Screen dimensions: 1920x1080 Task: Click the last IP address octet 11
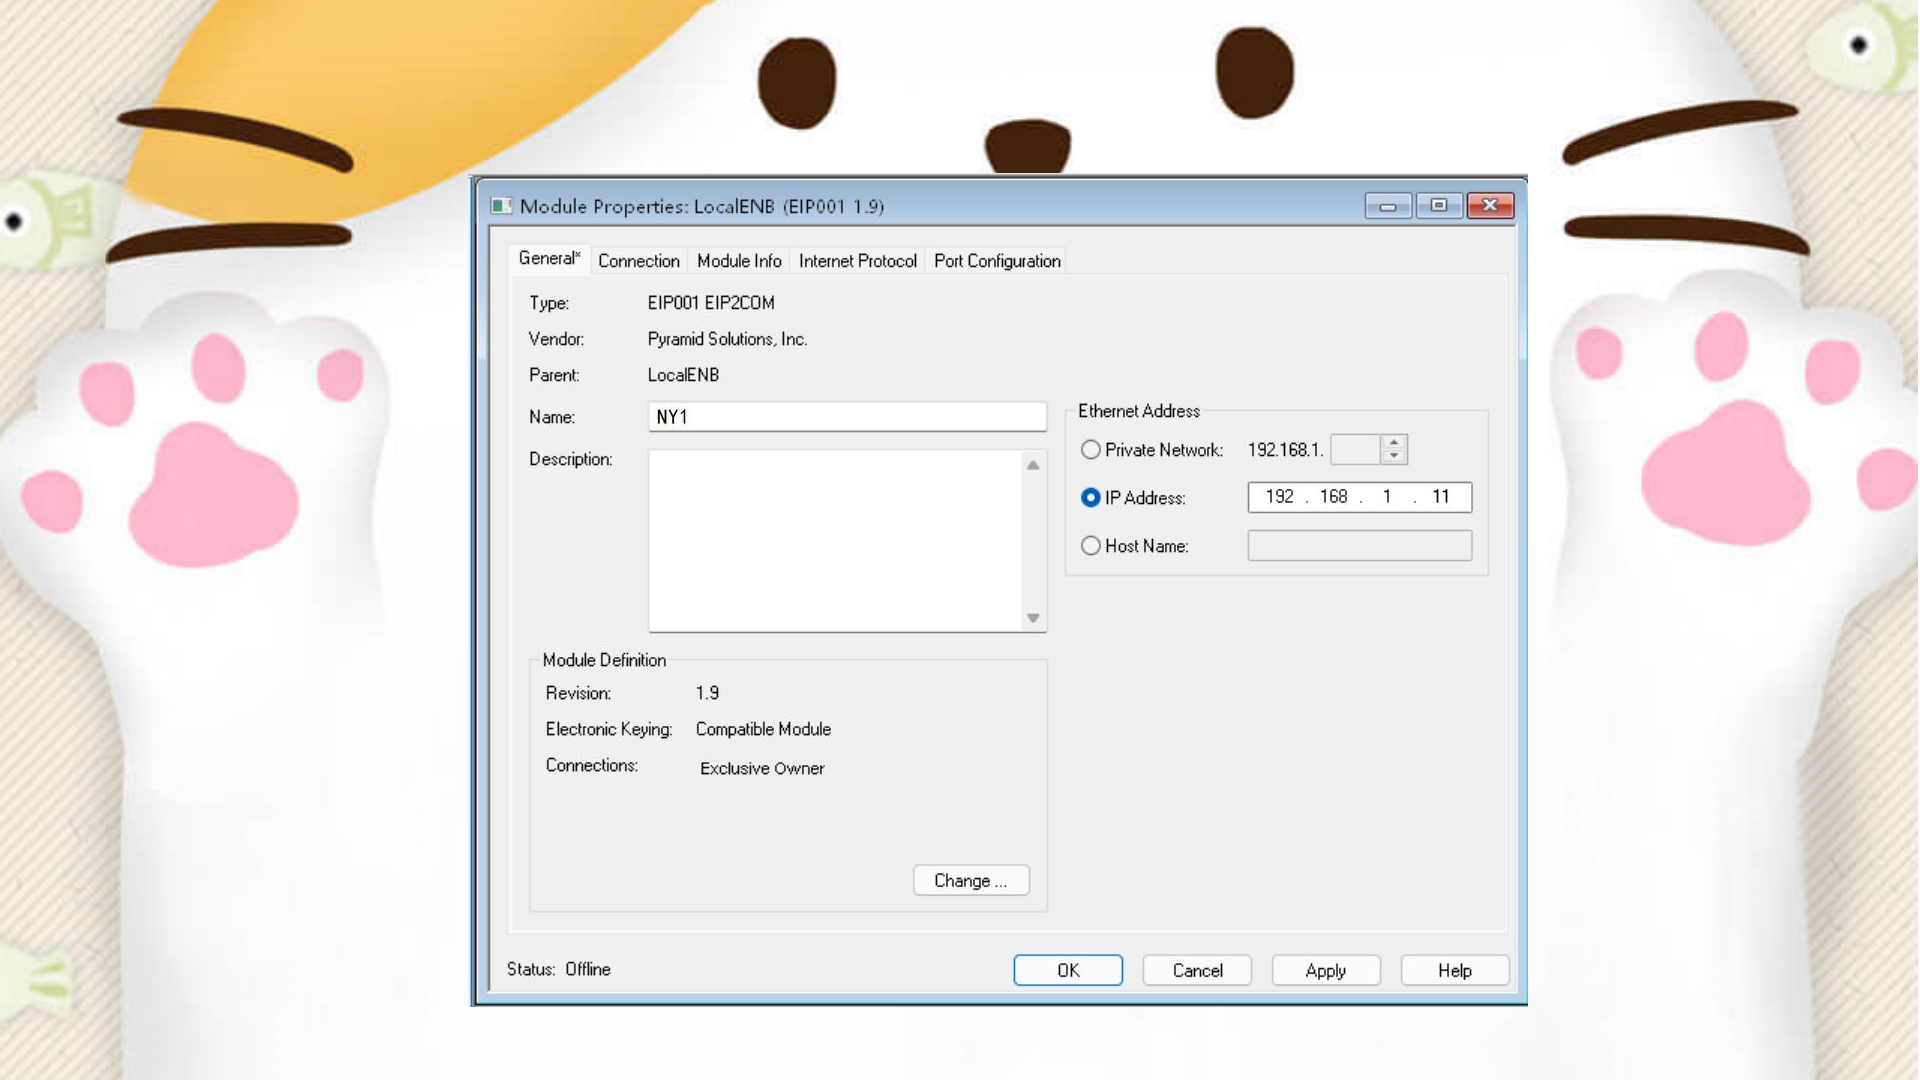tap(1440, 497)
